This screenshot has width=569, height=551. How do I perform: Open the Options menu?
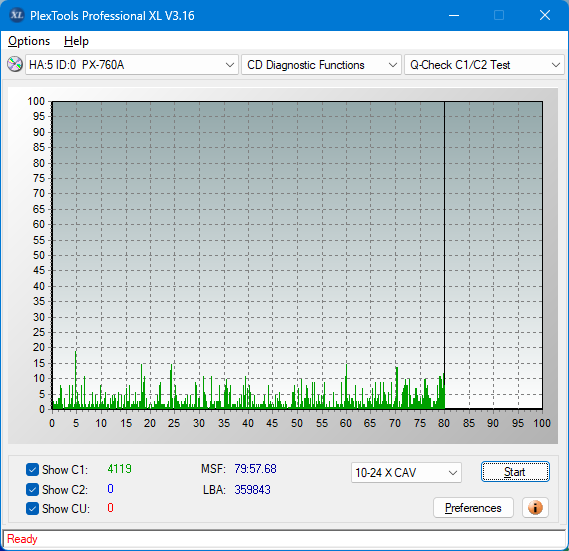click(29, 41)
